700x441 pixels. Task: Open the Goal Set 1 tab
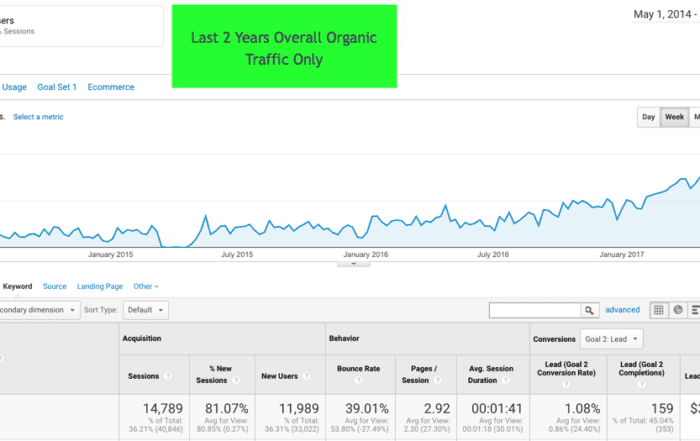(57, 87)
